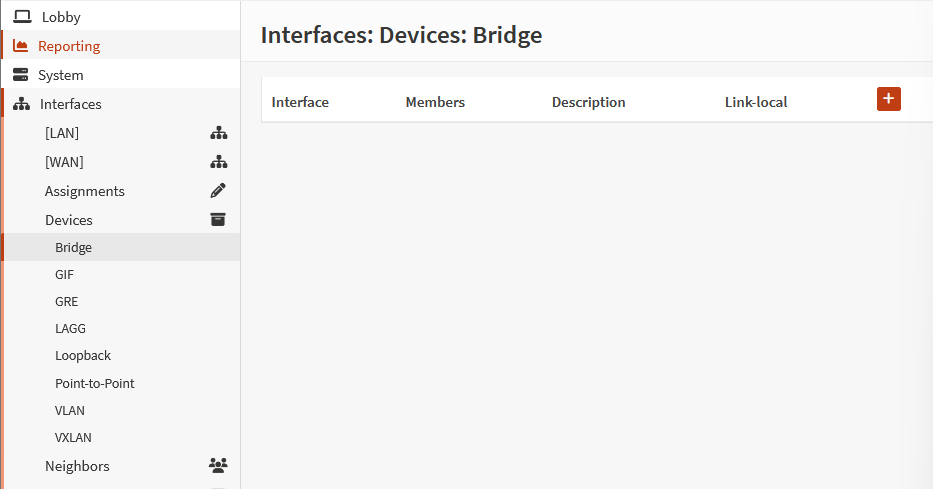Click the sitemap icon next to [WAN]
933x489 pixels.
click(x=218, y=162)
